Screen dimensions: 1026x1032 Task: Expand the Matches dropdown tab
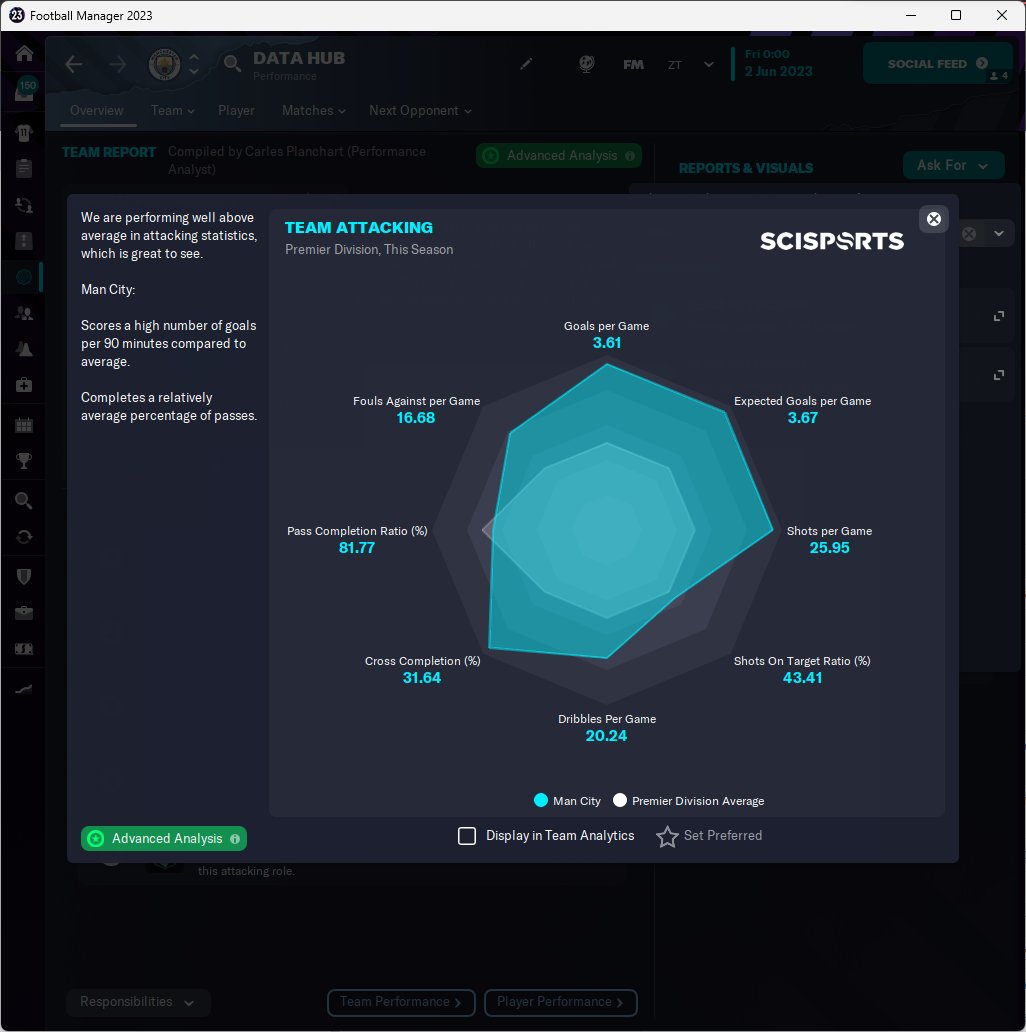[x=314, y=111]
